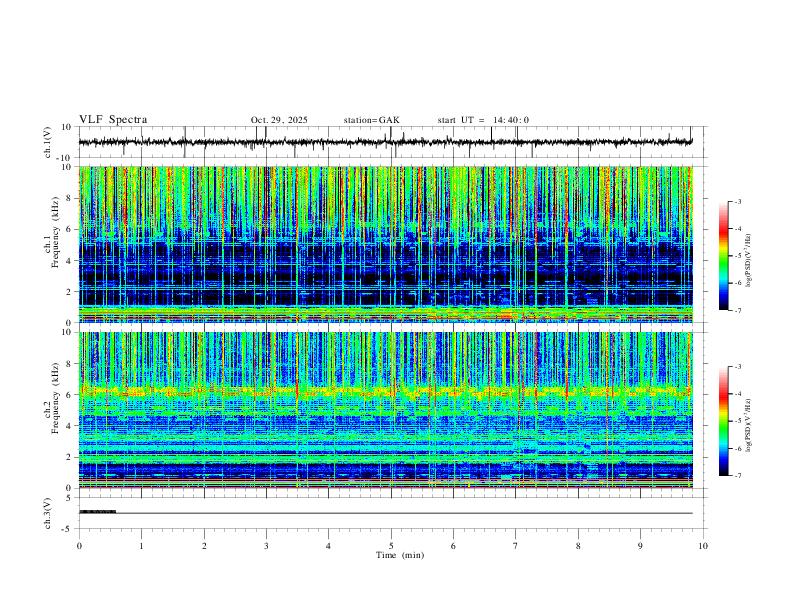Click time axis tick label "1"
Screen dimensions: 792x612
coord(141,546)
